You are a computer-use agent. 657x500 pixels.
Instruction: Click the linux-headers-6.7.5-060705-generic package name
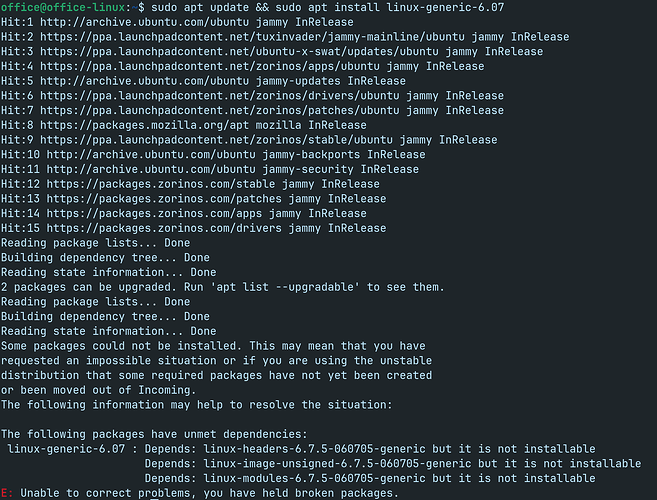pos(314,449)
